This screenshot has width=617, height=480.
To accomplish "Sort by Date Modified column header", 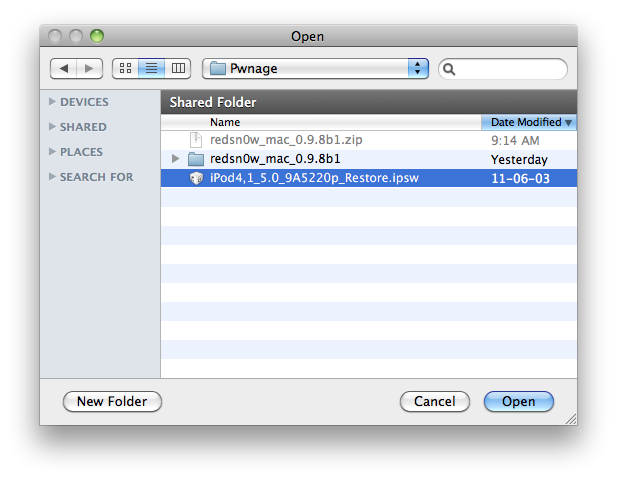I will 528,122.
